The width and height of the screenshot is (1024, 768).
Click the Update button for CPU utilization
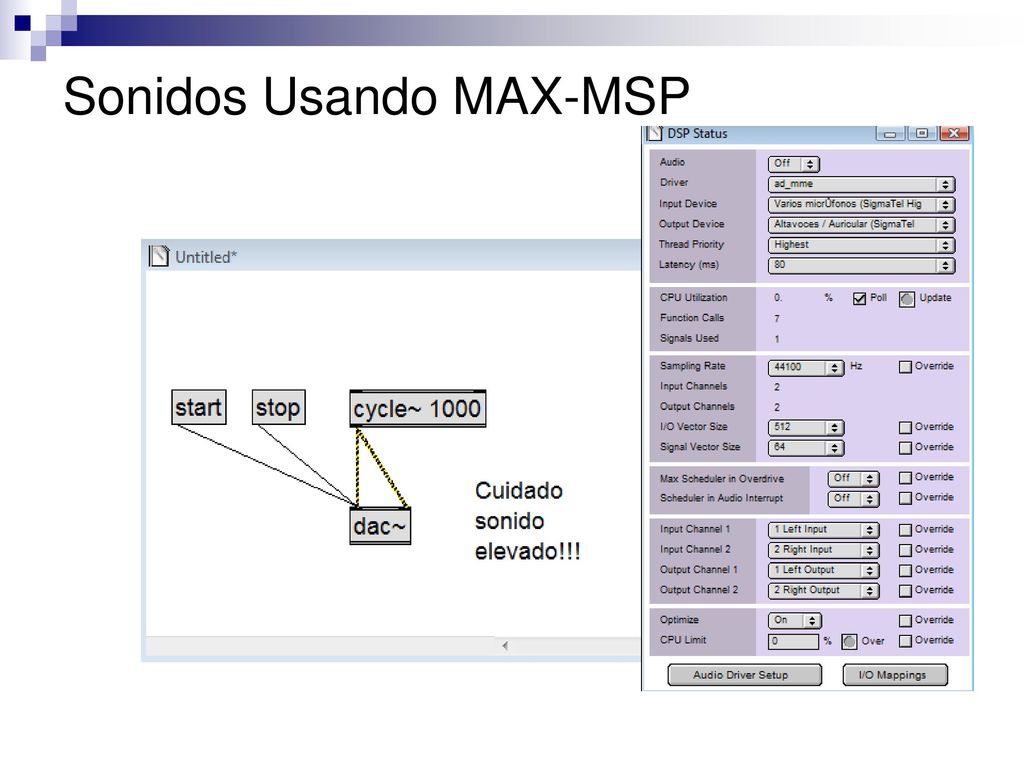(x=906, y=298)
